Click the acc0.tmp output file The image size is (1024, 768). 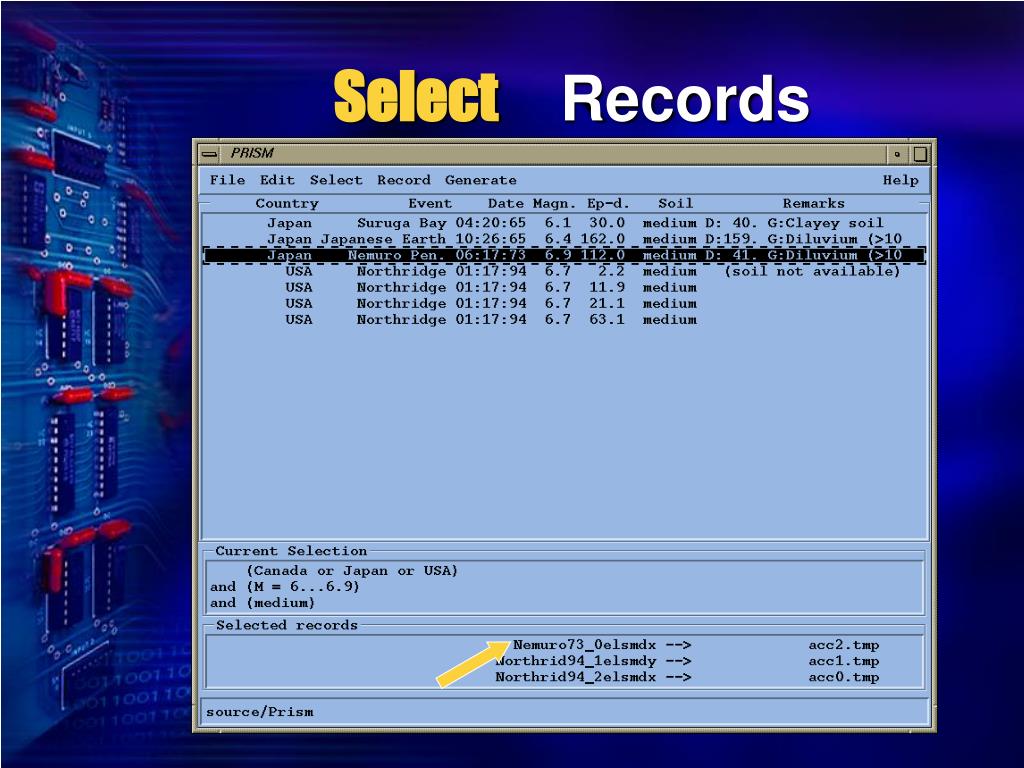(844, 677)
